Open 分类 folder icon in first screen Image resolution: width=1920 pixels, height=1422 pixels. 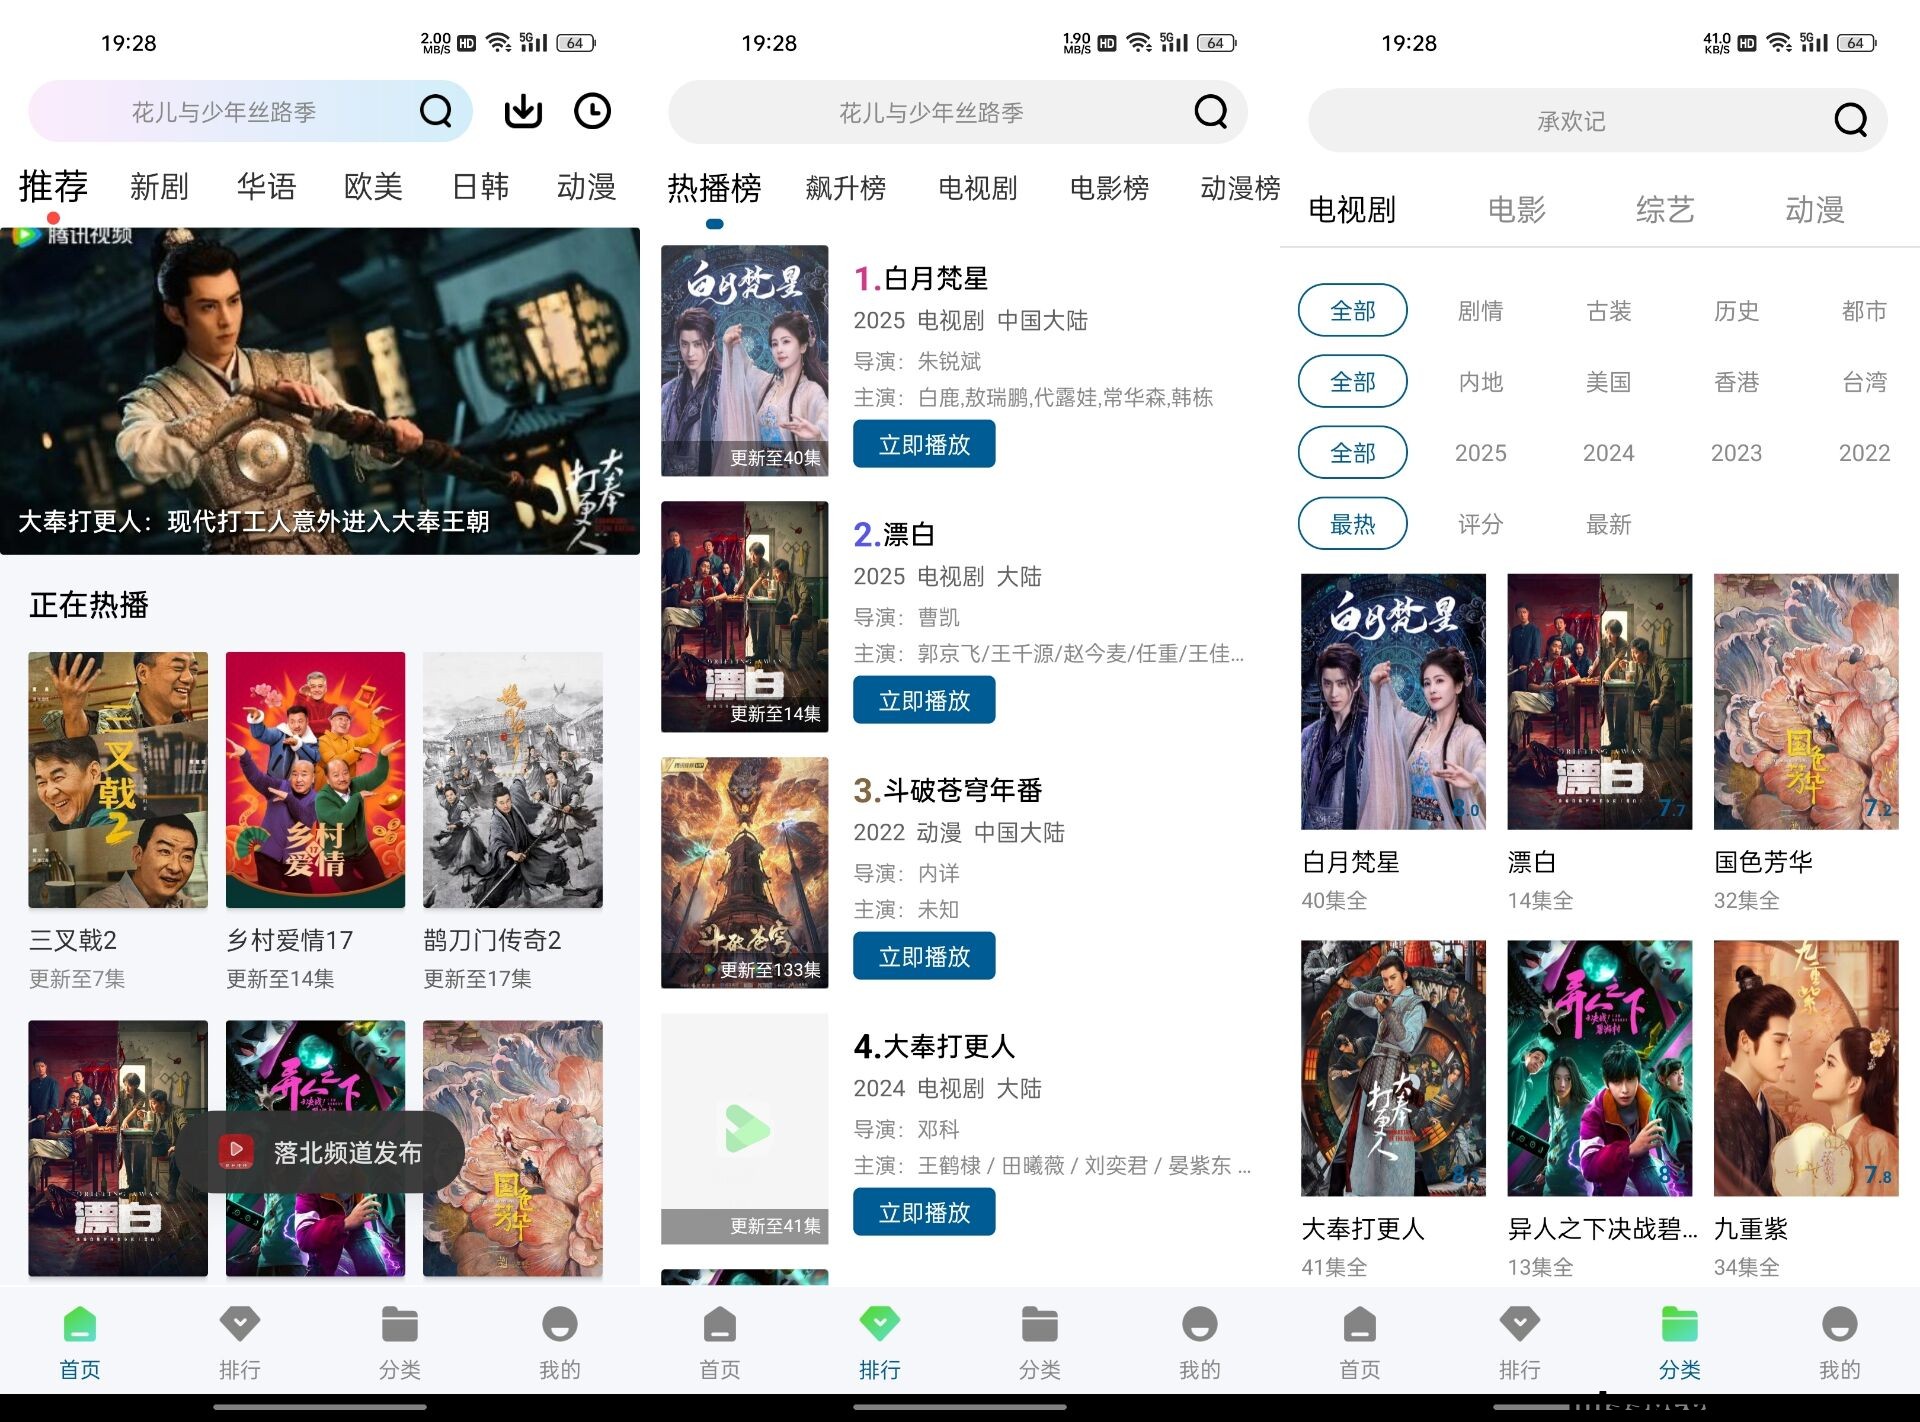400,1324
